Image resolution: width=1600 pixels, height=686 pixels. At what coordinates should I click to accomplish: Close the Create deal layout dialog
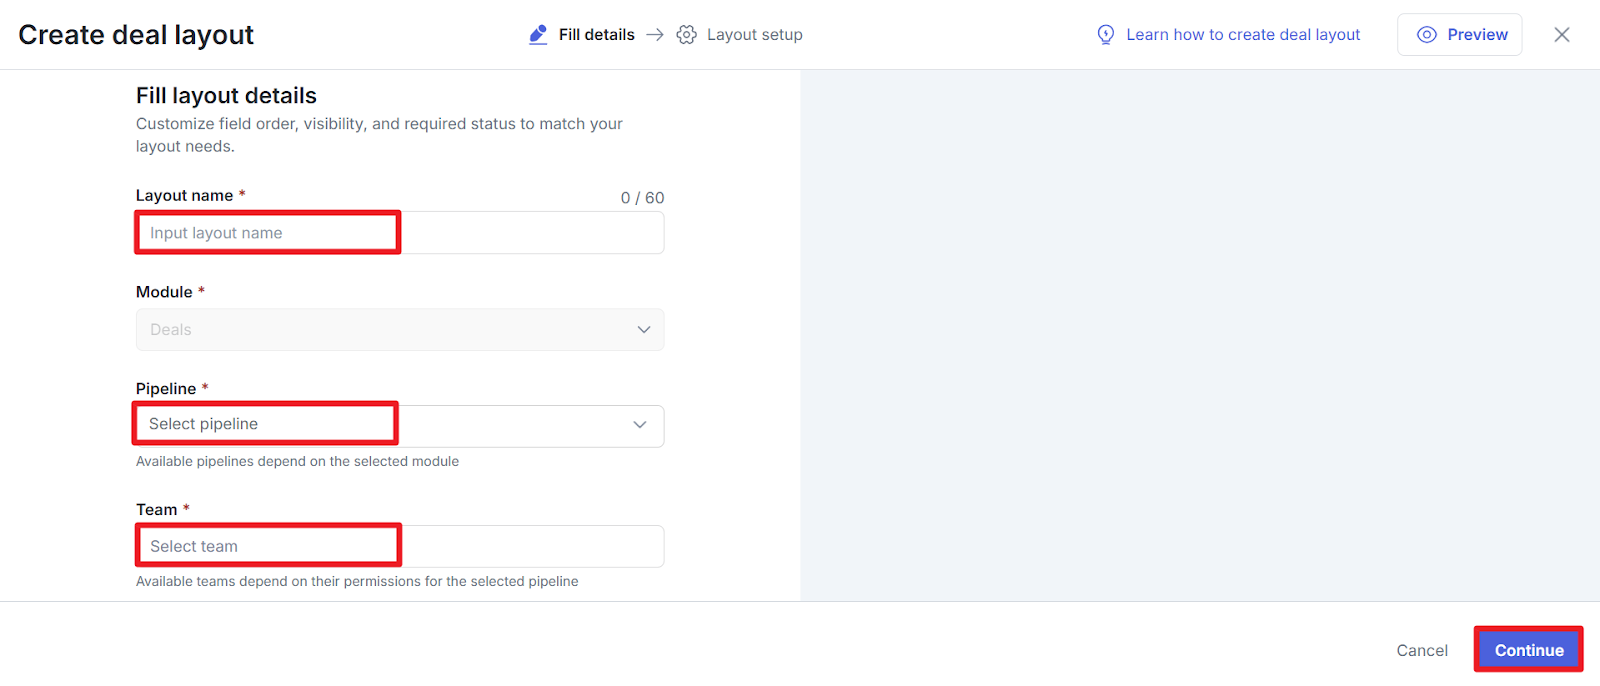(x=1561, y=35)
